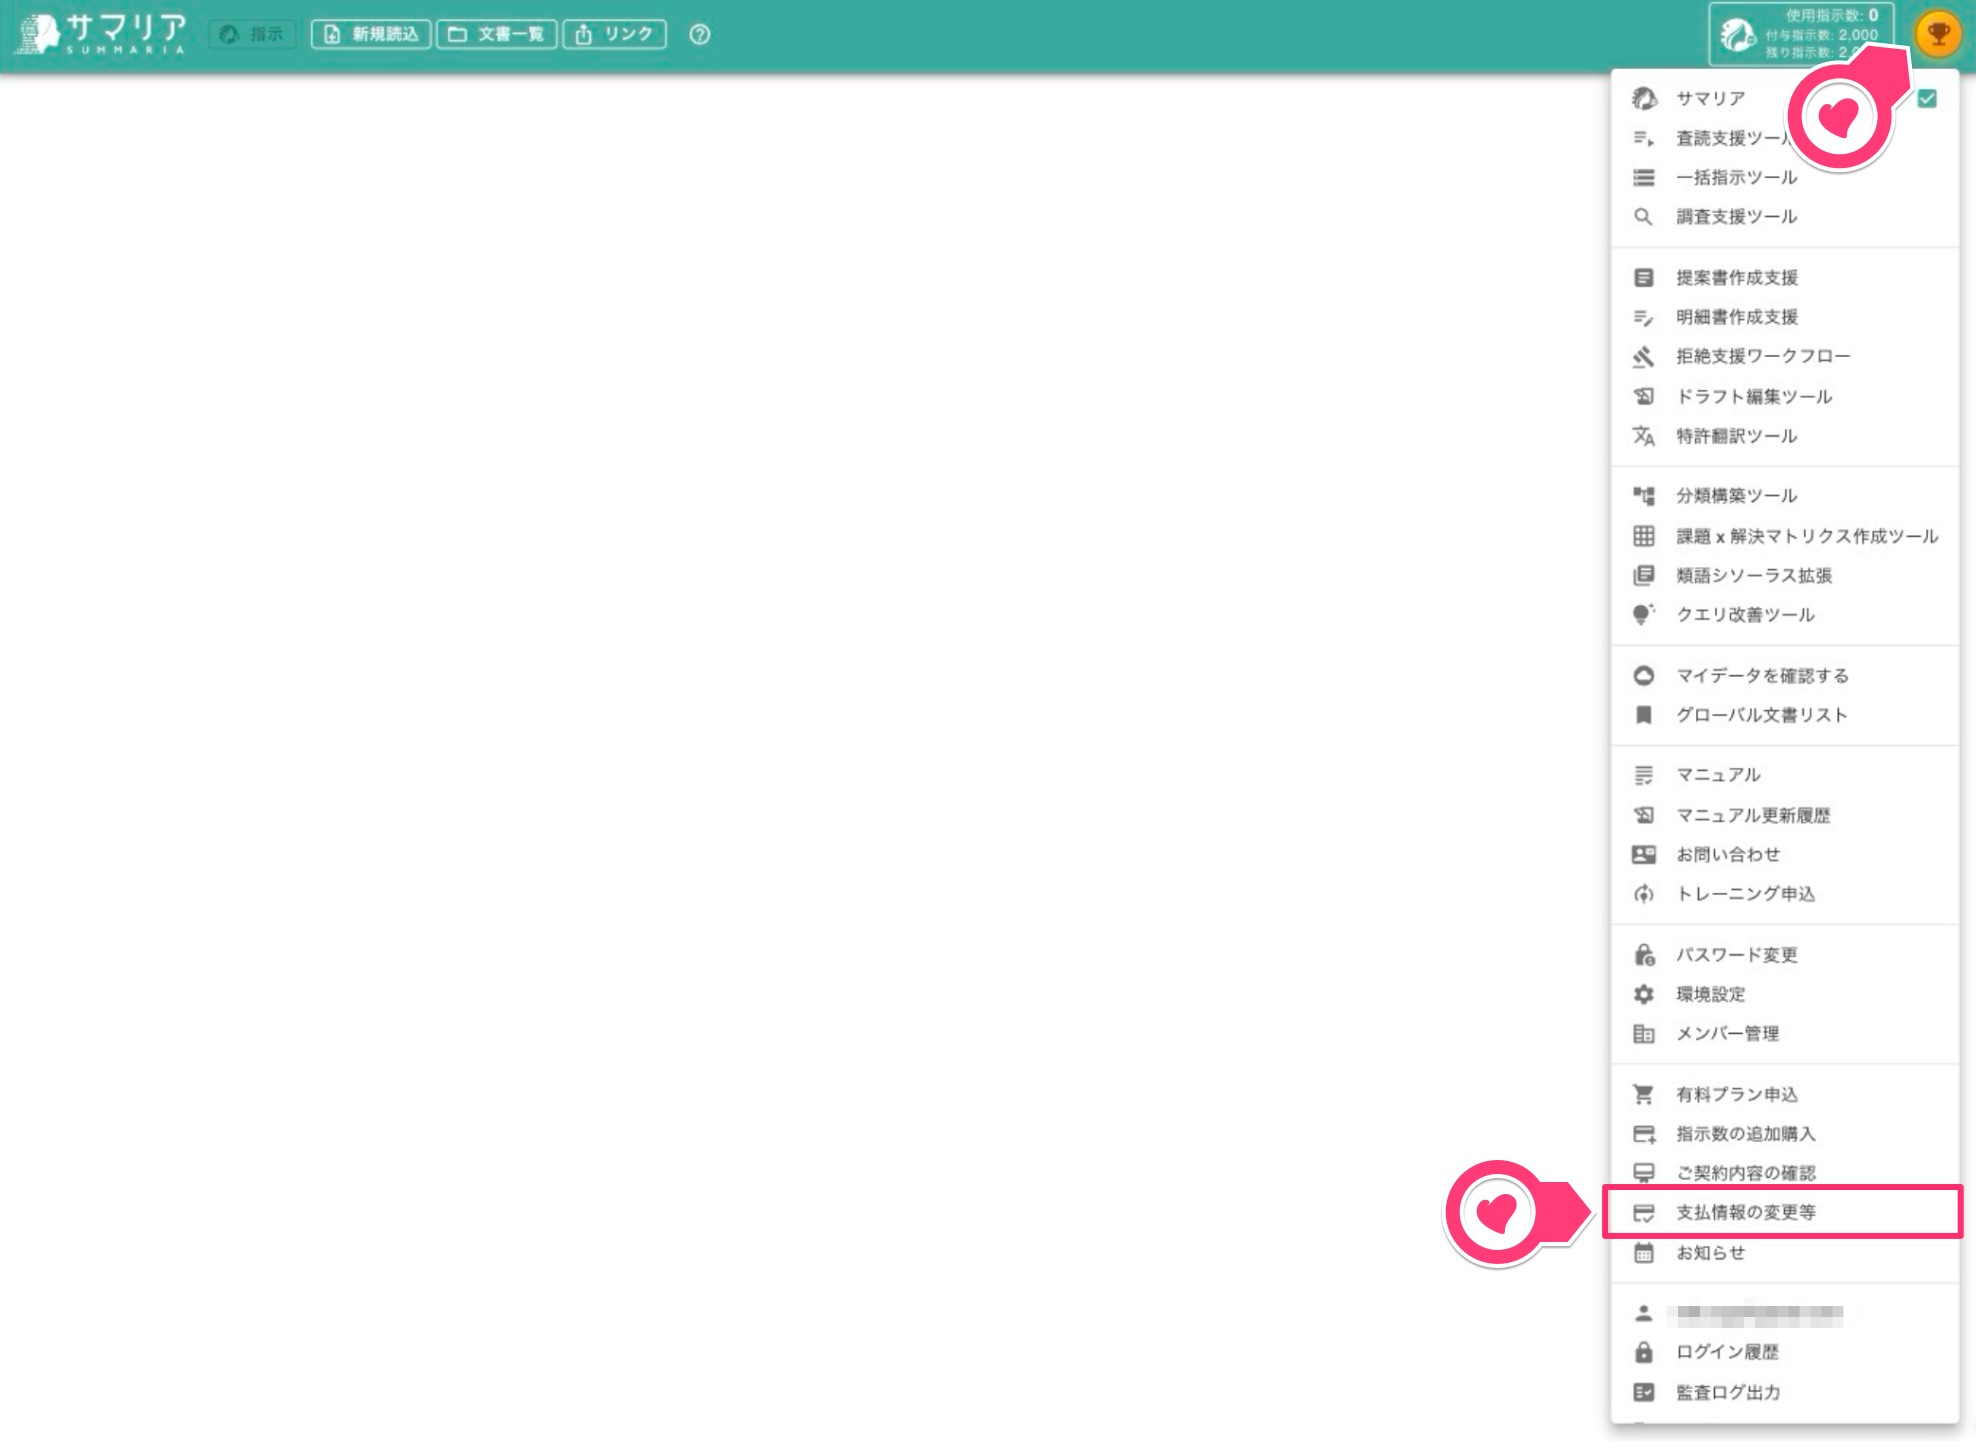Open パスワード変更 menu item
Image resolution: width=1976 pixels, height=1450 pixels.
[x=1785, y=954]
